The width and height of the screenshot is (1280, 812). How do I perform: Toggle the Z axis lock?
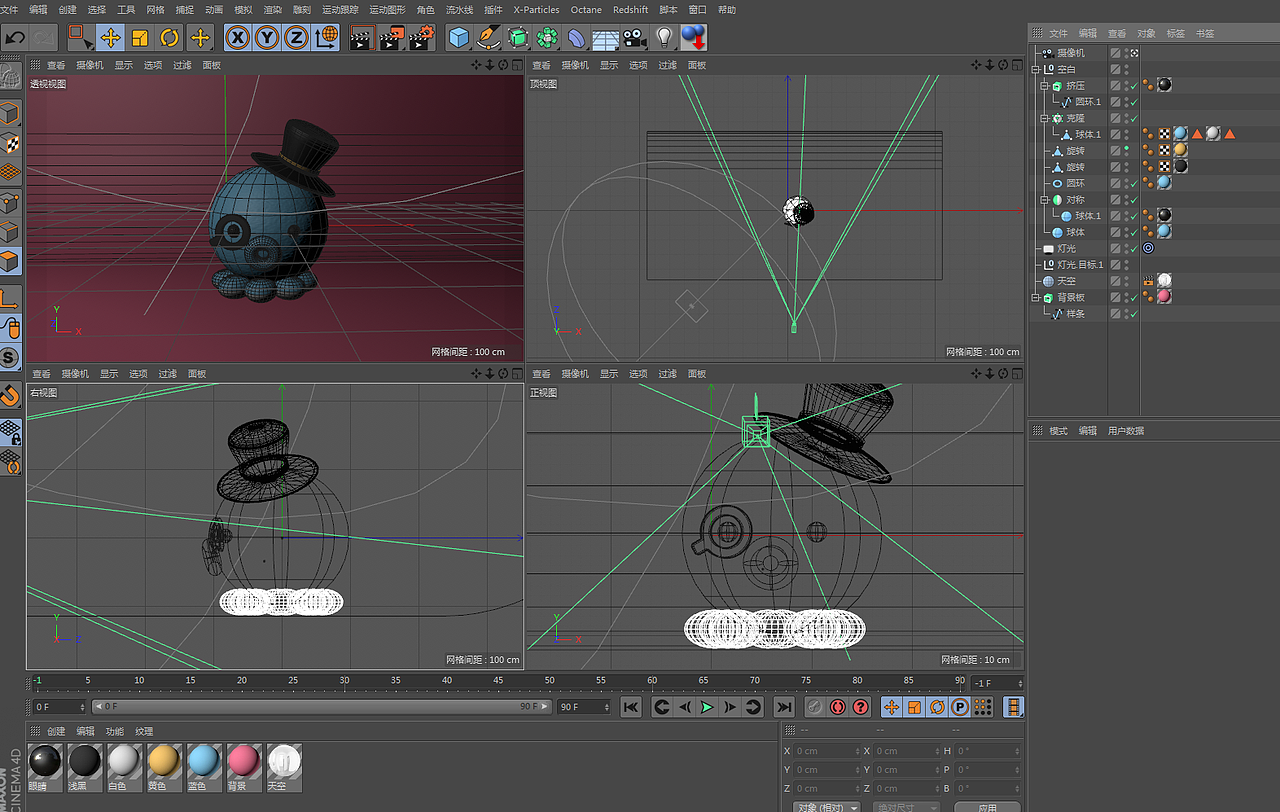point(296,38)
